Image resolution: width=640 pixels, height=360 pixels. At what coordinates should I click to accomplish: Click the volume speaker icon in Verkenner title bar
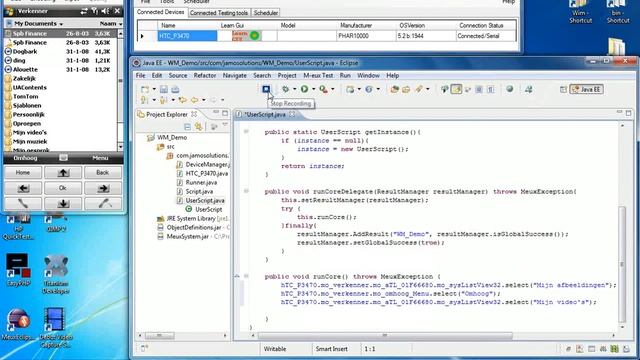pos(105,11)
